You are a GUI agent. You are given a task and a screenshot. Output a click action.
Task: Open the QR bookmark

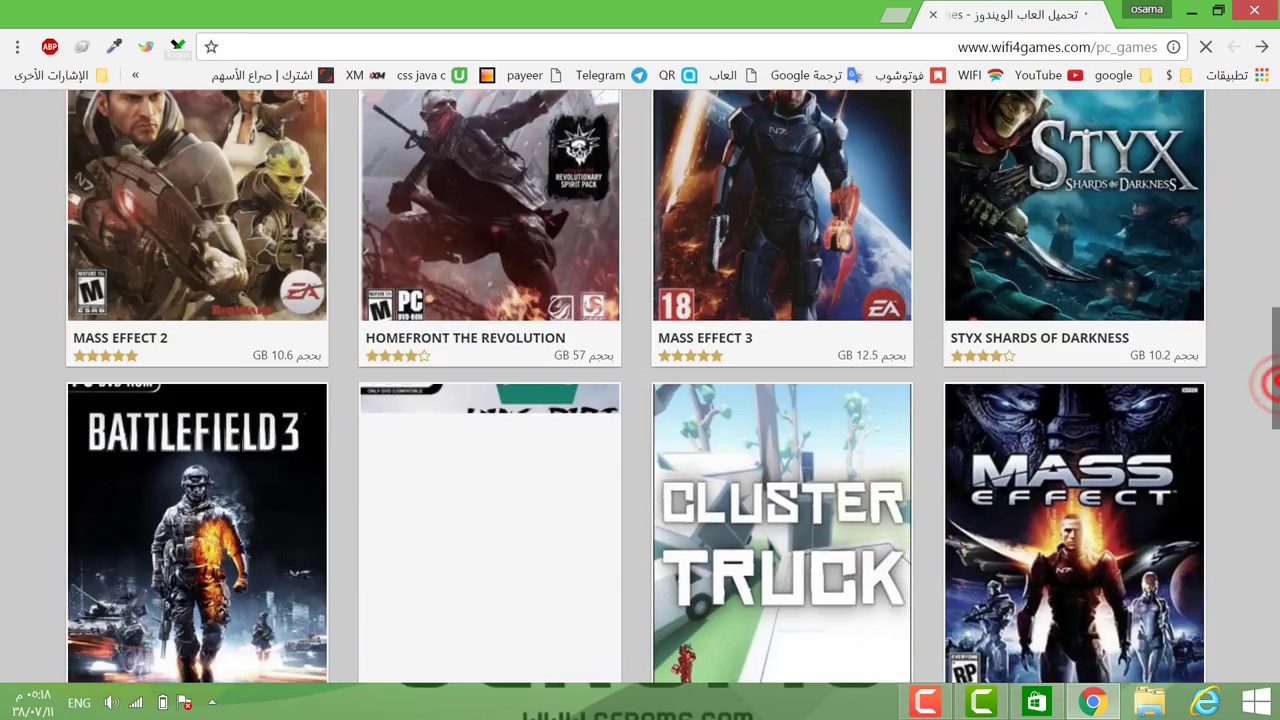[677, 75]
